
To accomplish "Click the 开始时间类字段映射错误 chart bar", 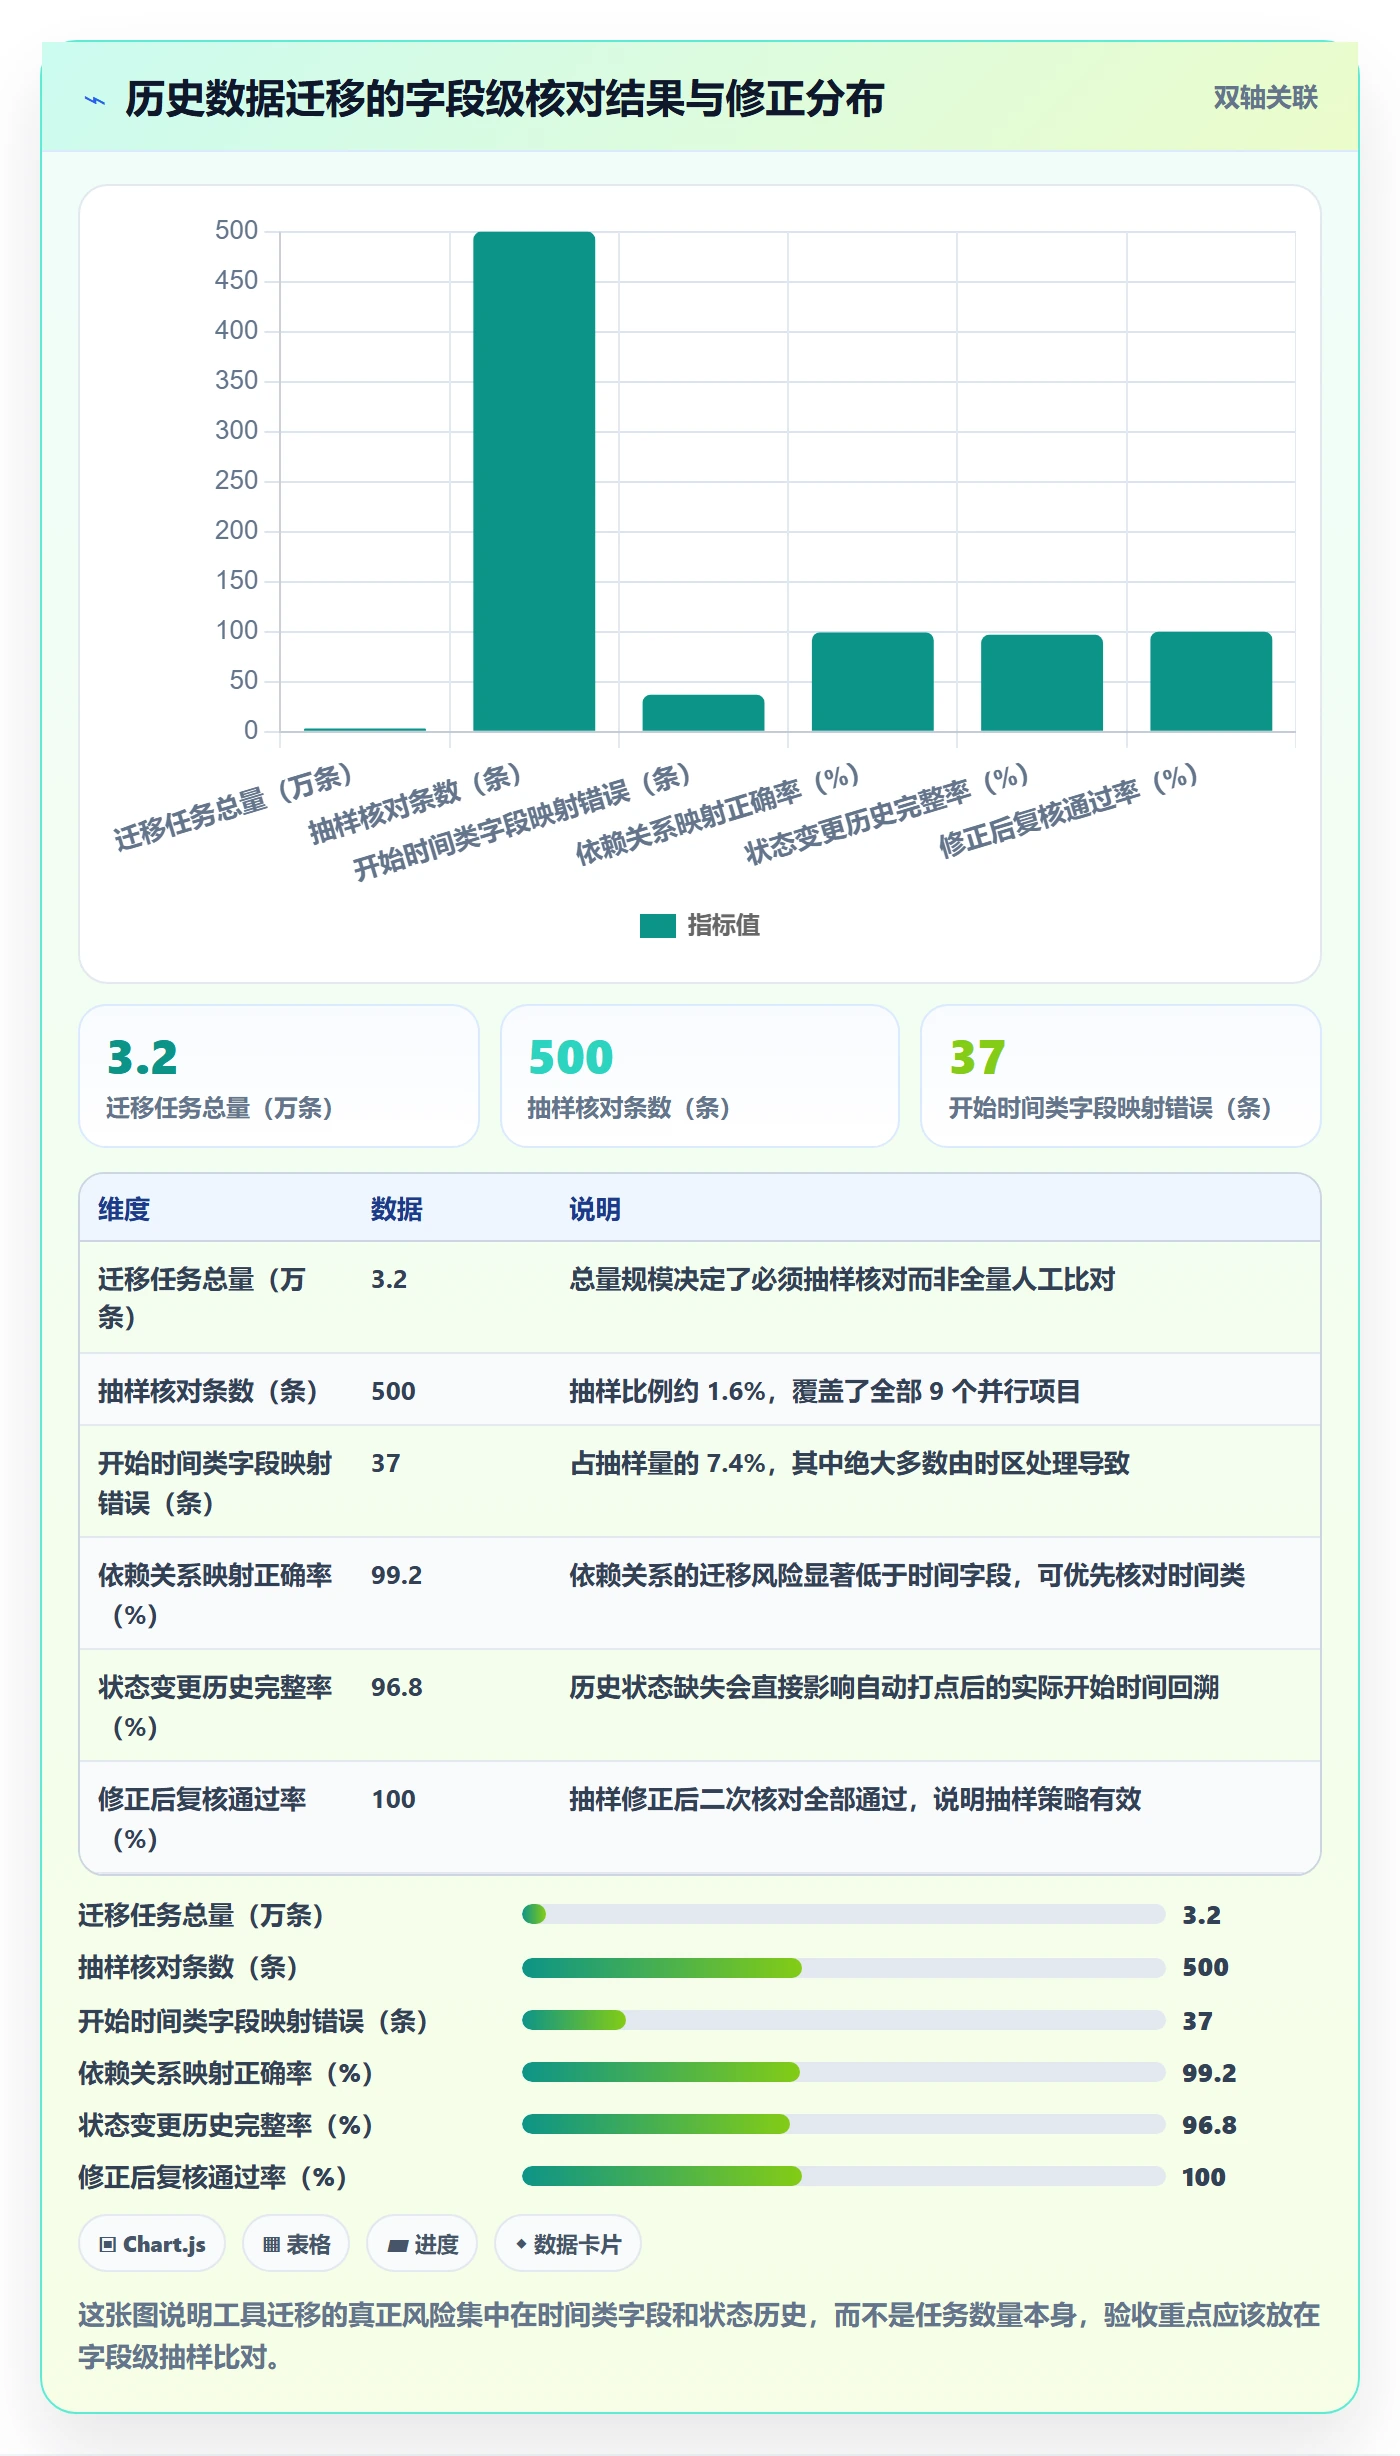I will 703,713.
